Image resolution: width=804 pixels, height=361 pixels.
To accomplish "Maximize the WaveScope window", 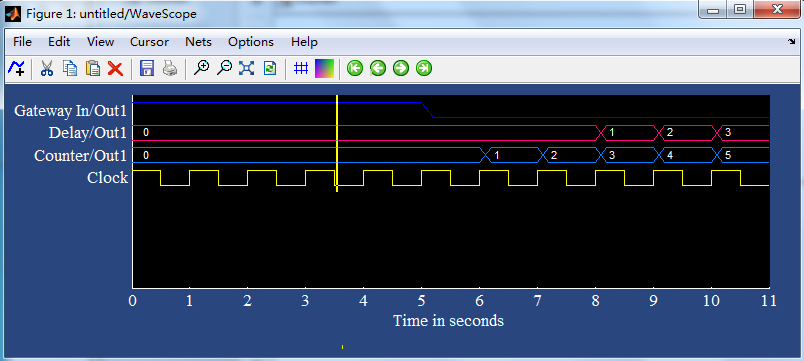I will 739,10.
